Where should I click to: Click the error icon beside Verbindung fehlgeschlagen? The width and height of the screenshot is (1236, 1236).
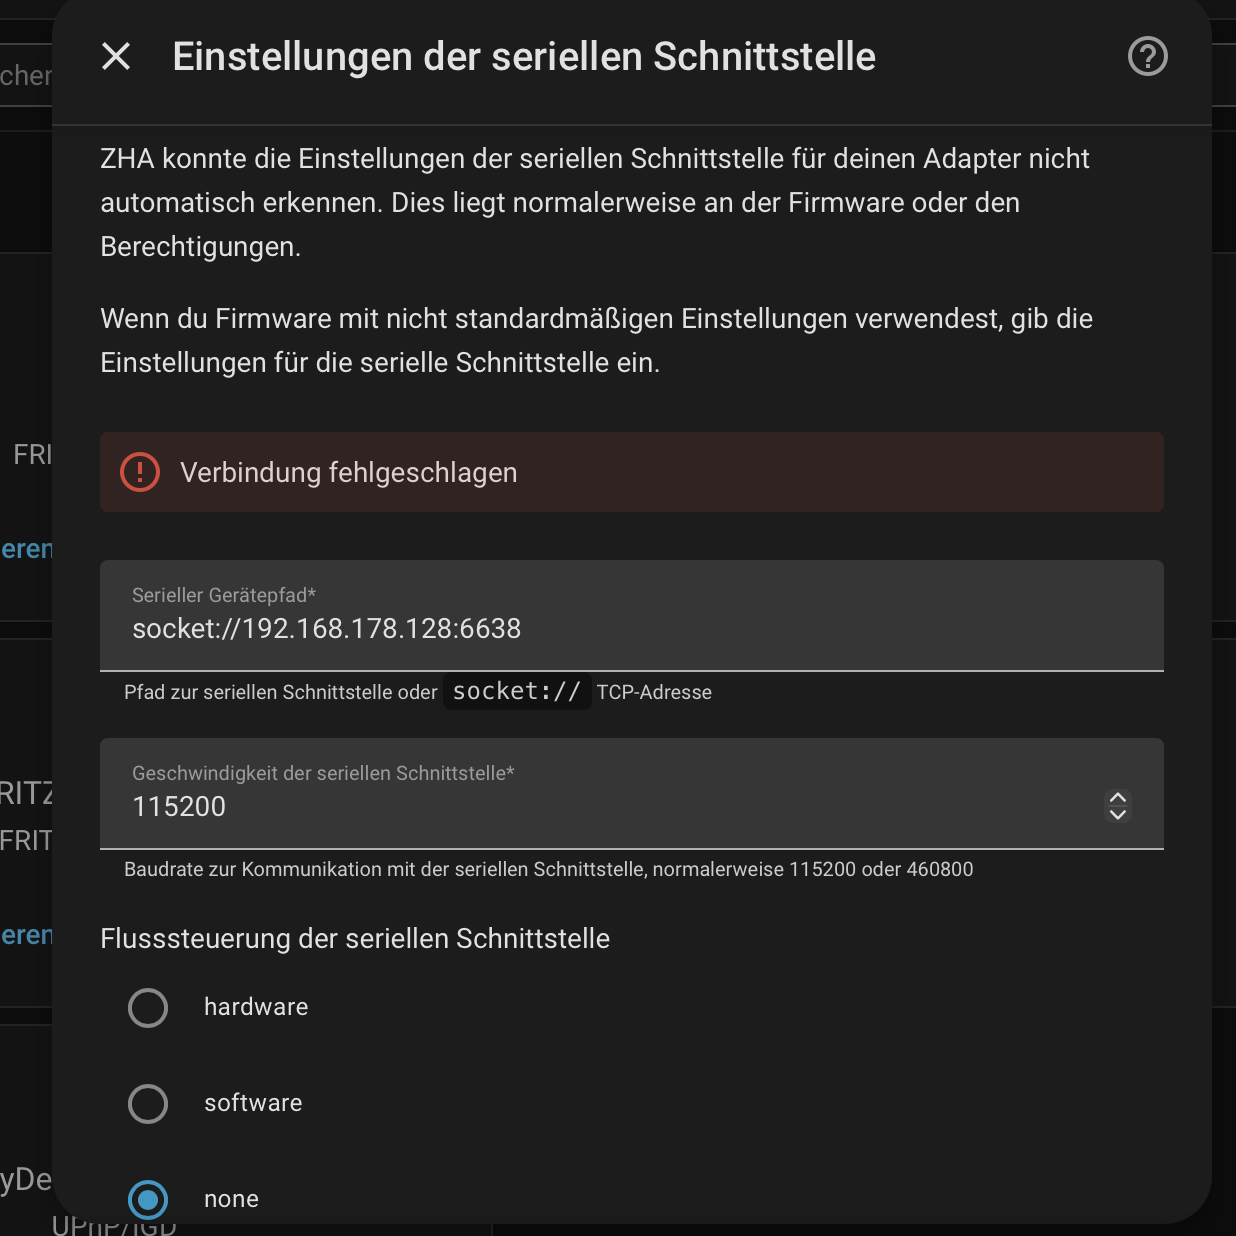pyautogui.click(x=140, y=472)
